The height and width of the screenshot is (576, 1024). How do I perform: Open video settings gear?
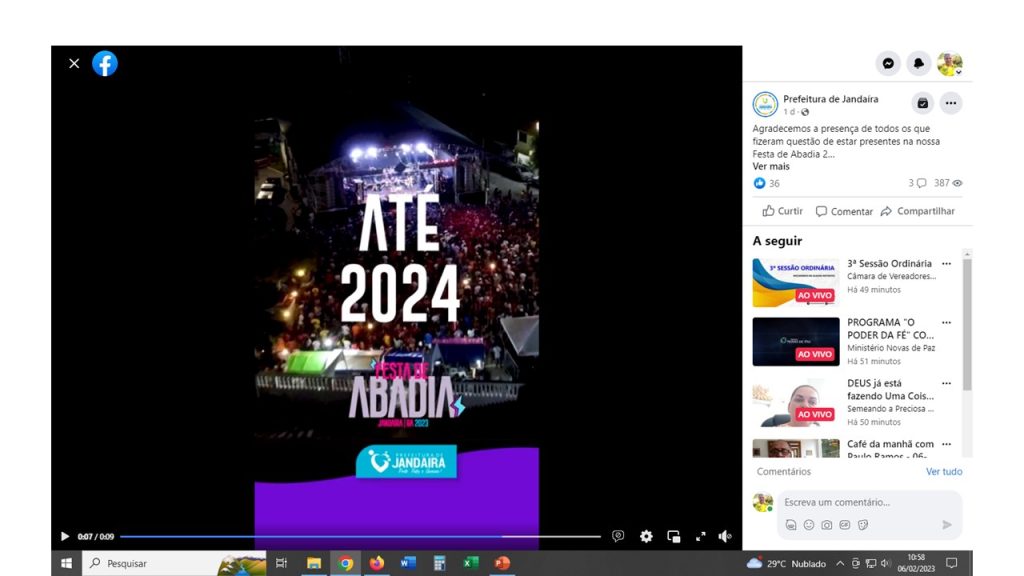(646, 536)
